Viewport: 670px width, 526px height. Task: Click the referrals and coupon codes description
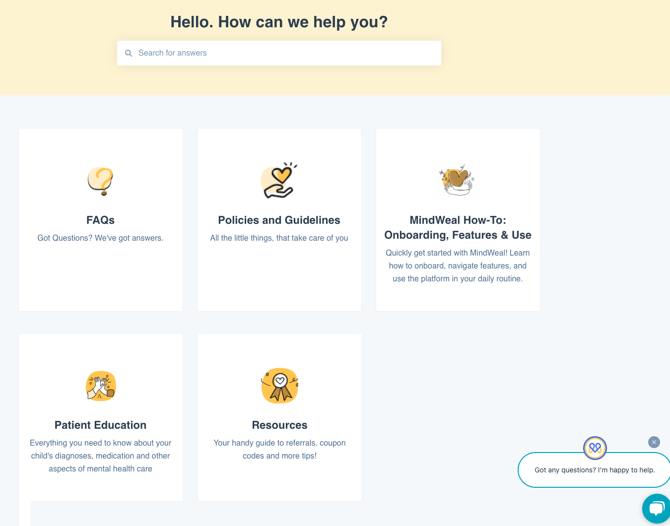tap(279, 449)
